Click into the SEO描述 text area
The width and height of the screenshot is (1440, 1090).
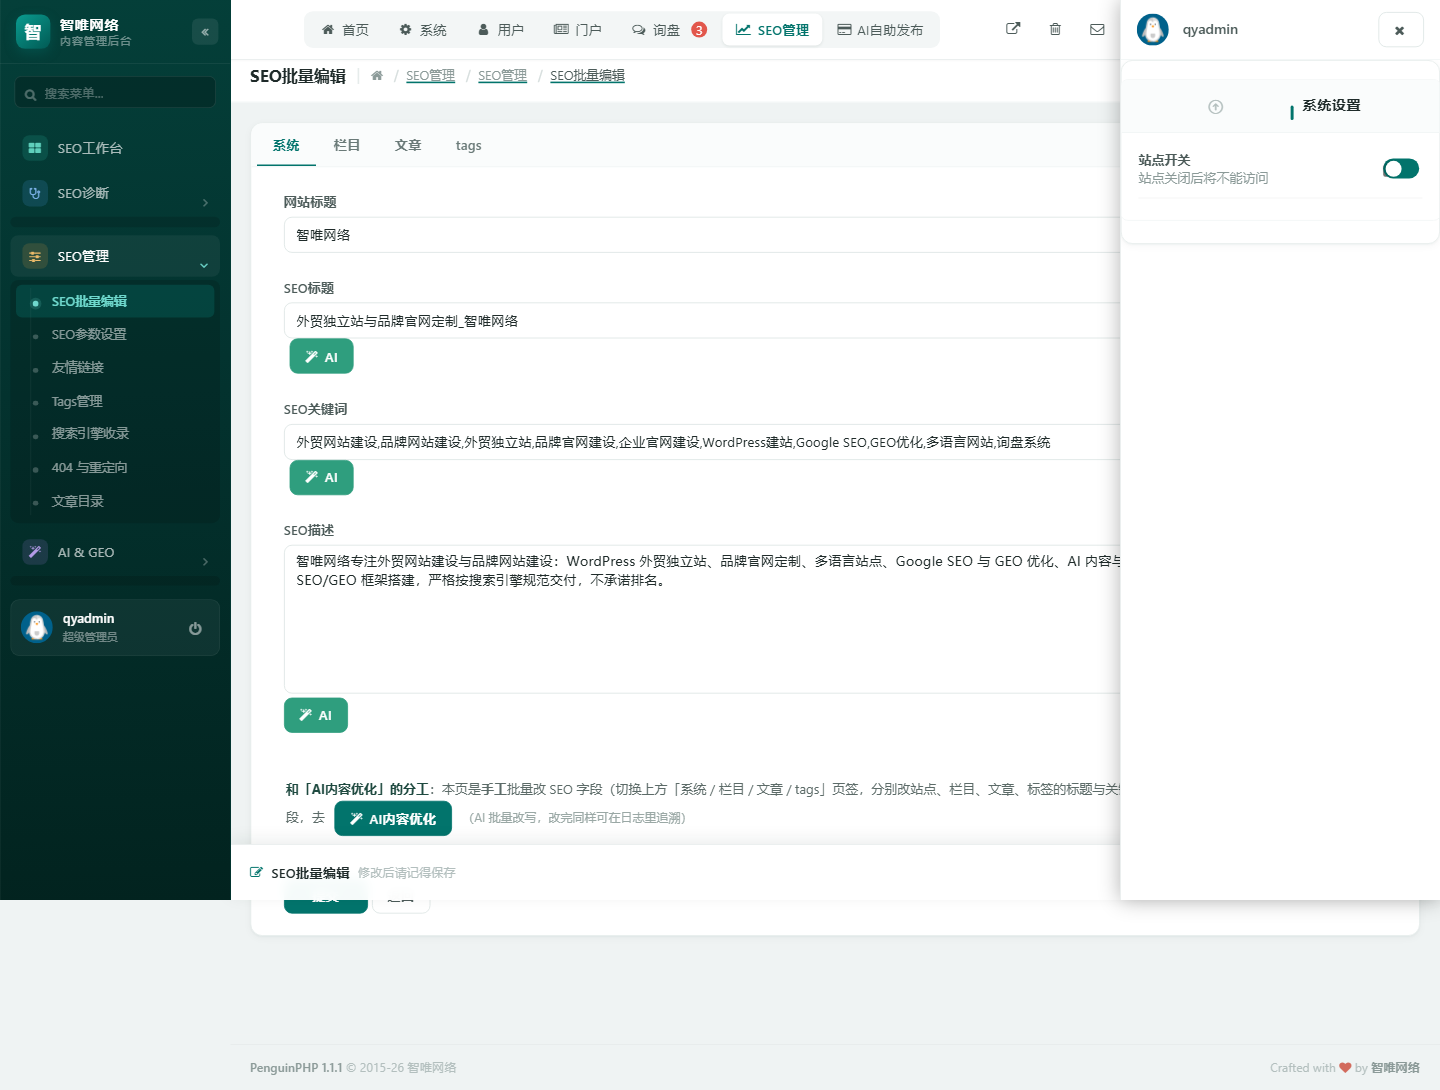[x=702, y=619]
